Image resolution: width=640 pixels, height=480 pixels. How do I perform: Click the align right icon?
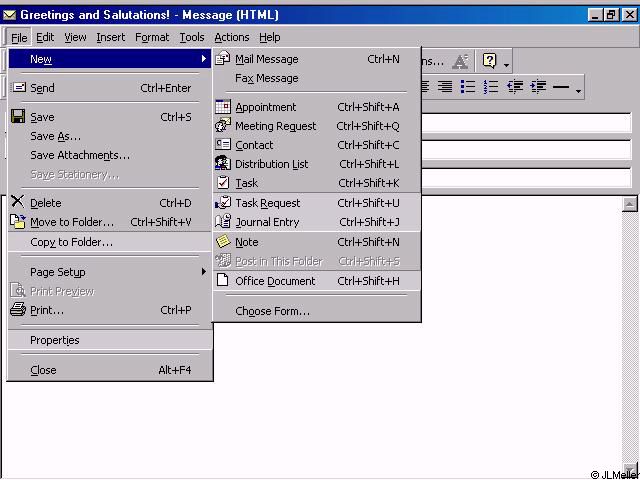point(445,88)
